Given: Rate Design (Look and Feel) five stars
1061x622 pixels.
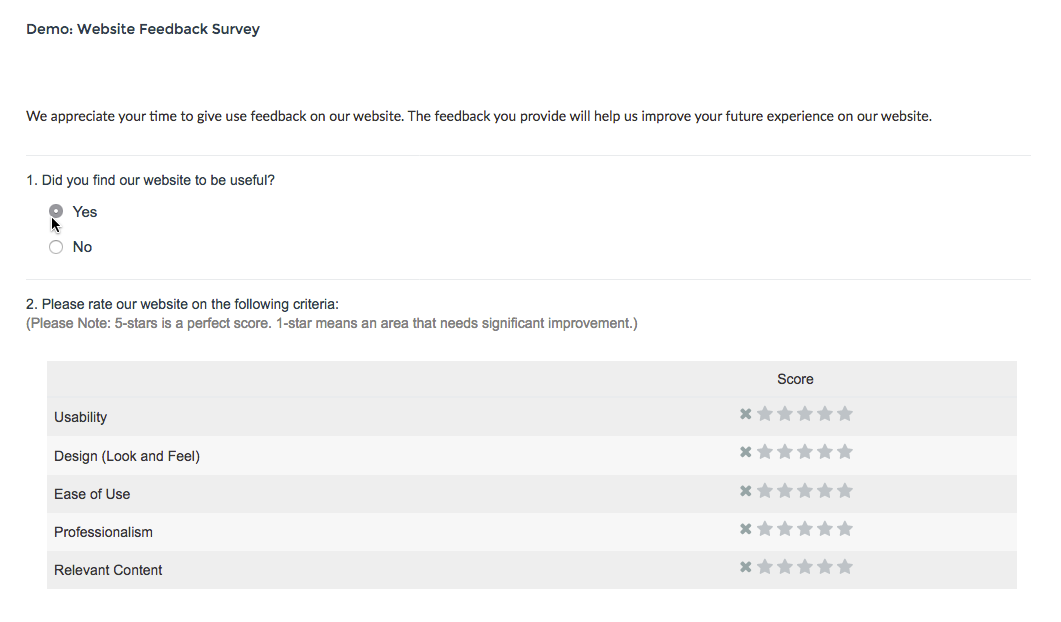Looking at the screenshot, I should coord(845,452).
